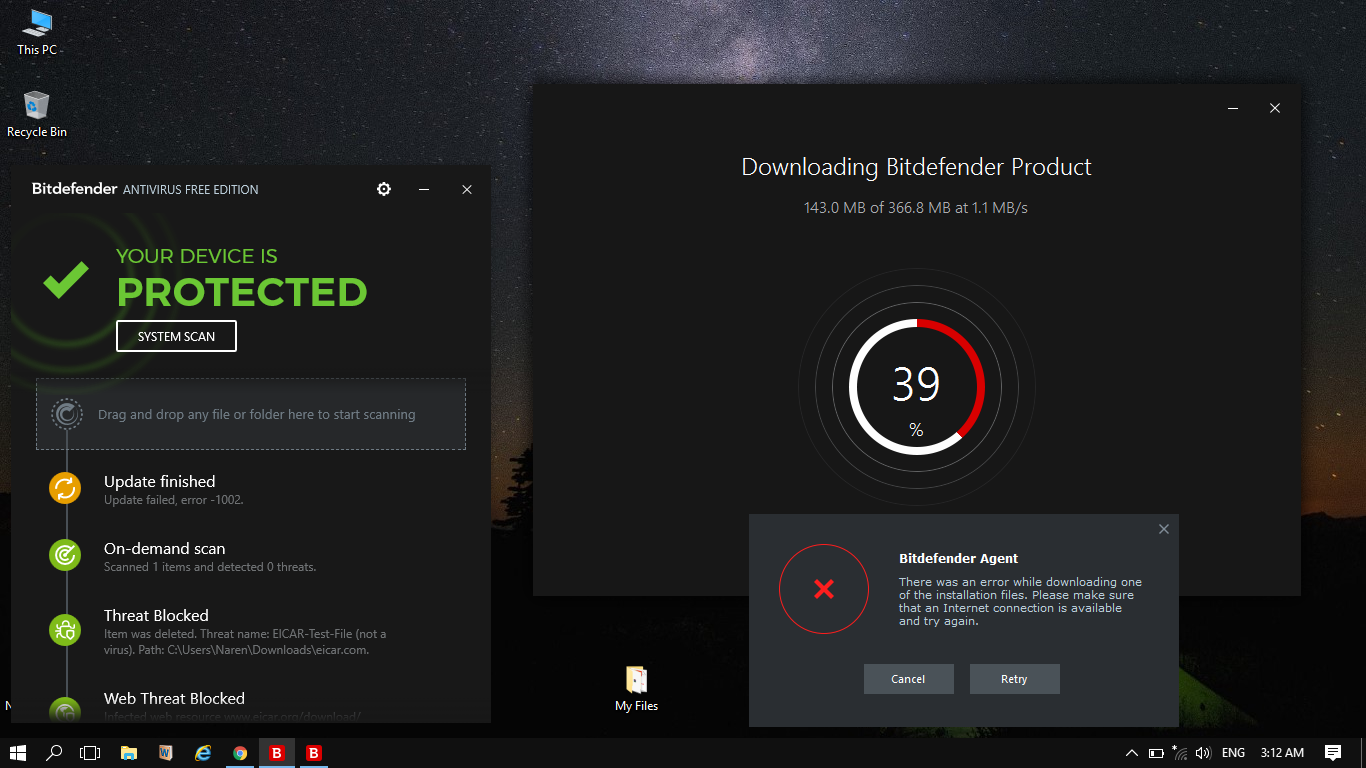Minimize the Bitdefender Antivirus Free window
The width and height of the screenshot is (1366, 768).
(424, 189)
